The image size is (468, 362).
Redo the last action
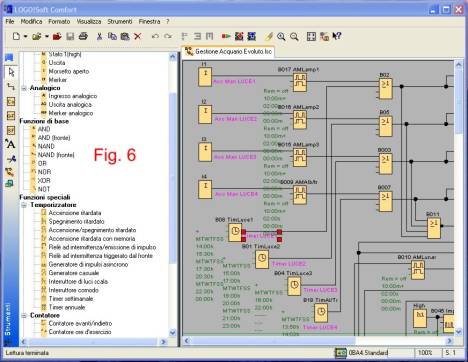coord(168,36)
